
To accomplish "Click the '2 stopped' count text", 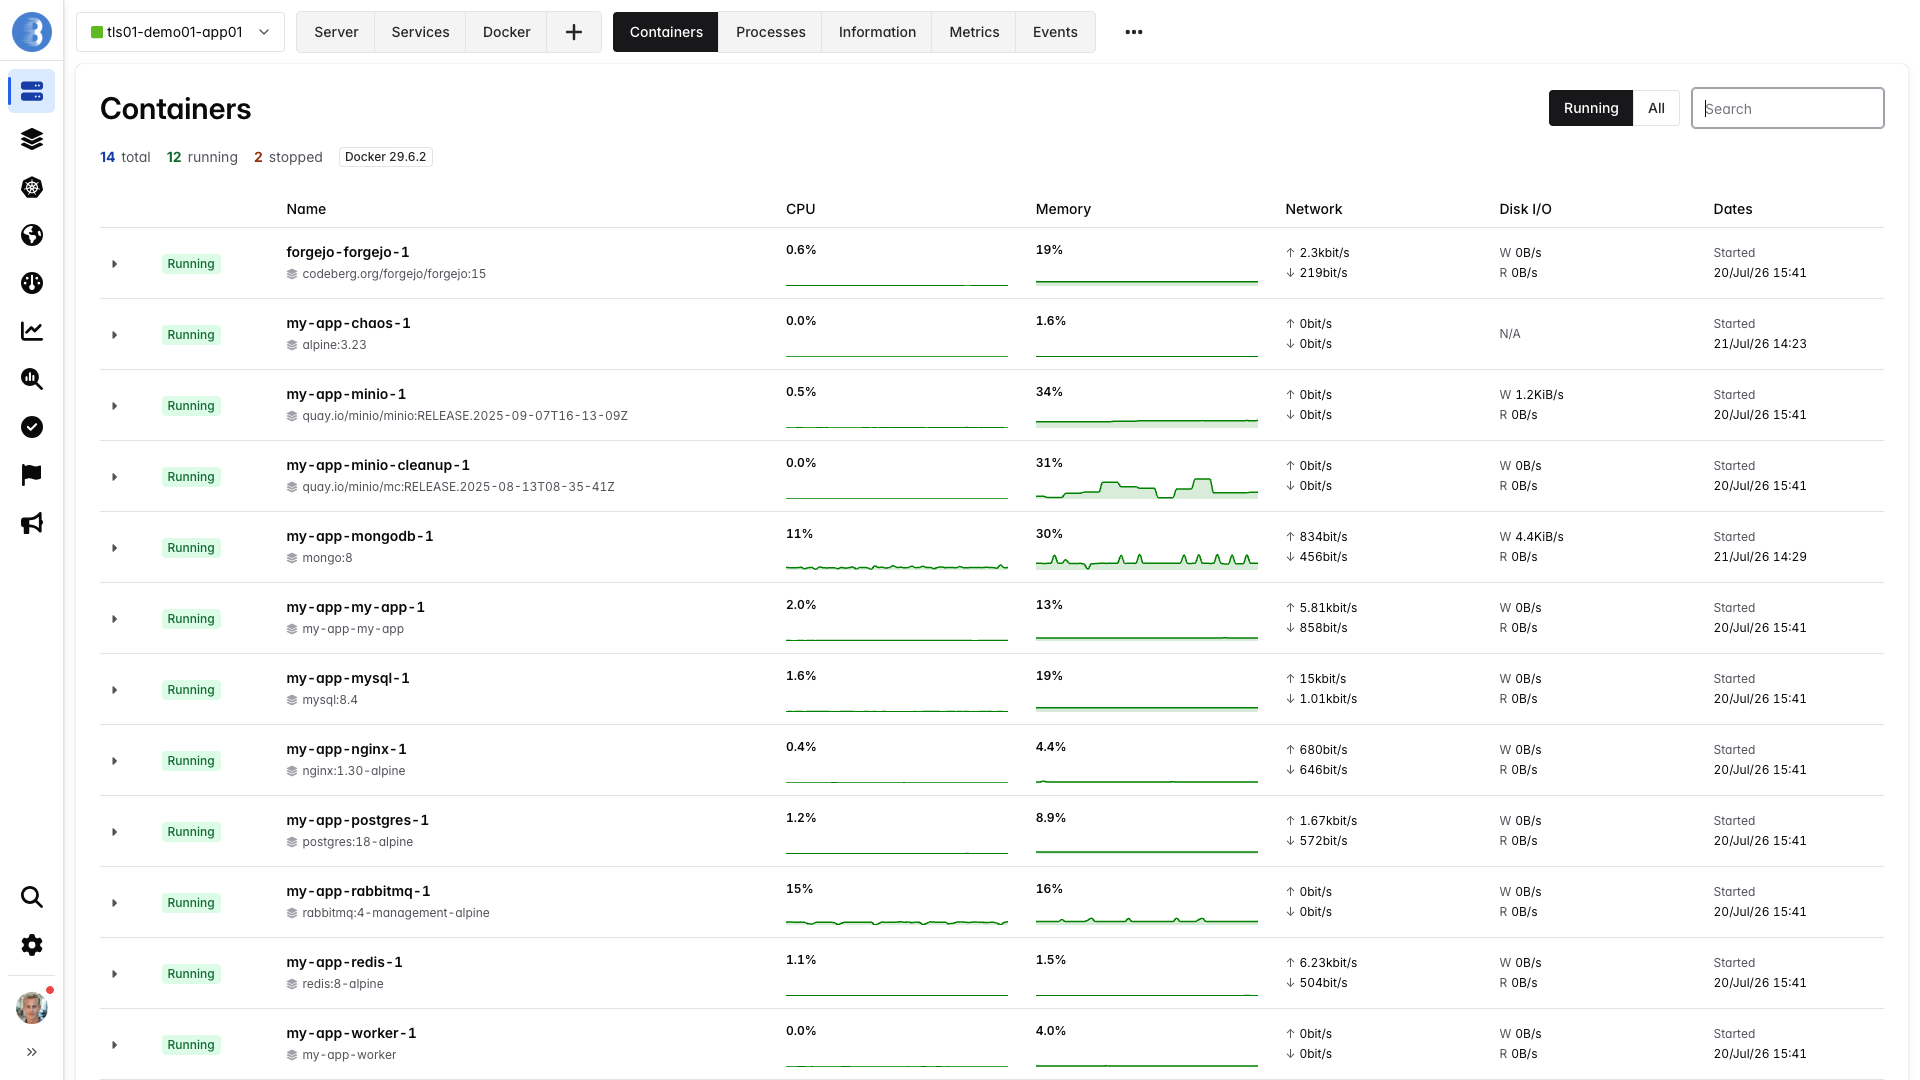I will (x=288, y=157).
